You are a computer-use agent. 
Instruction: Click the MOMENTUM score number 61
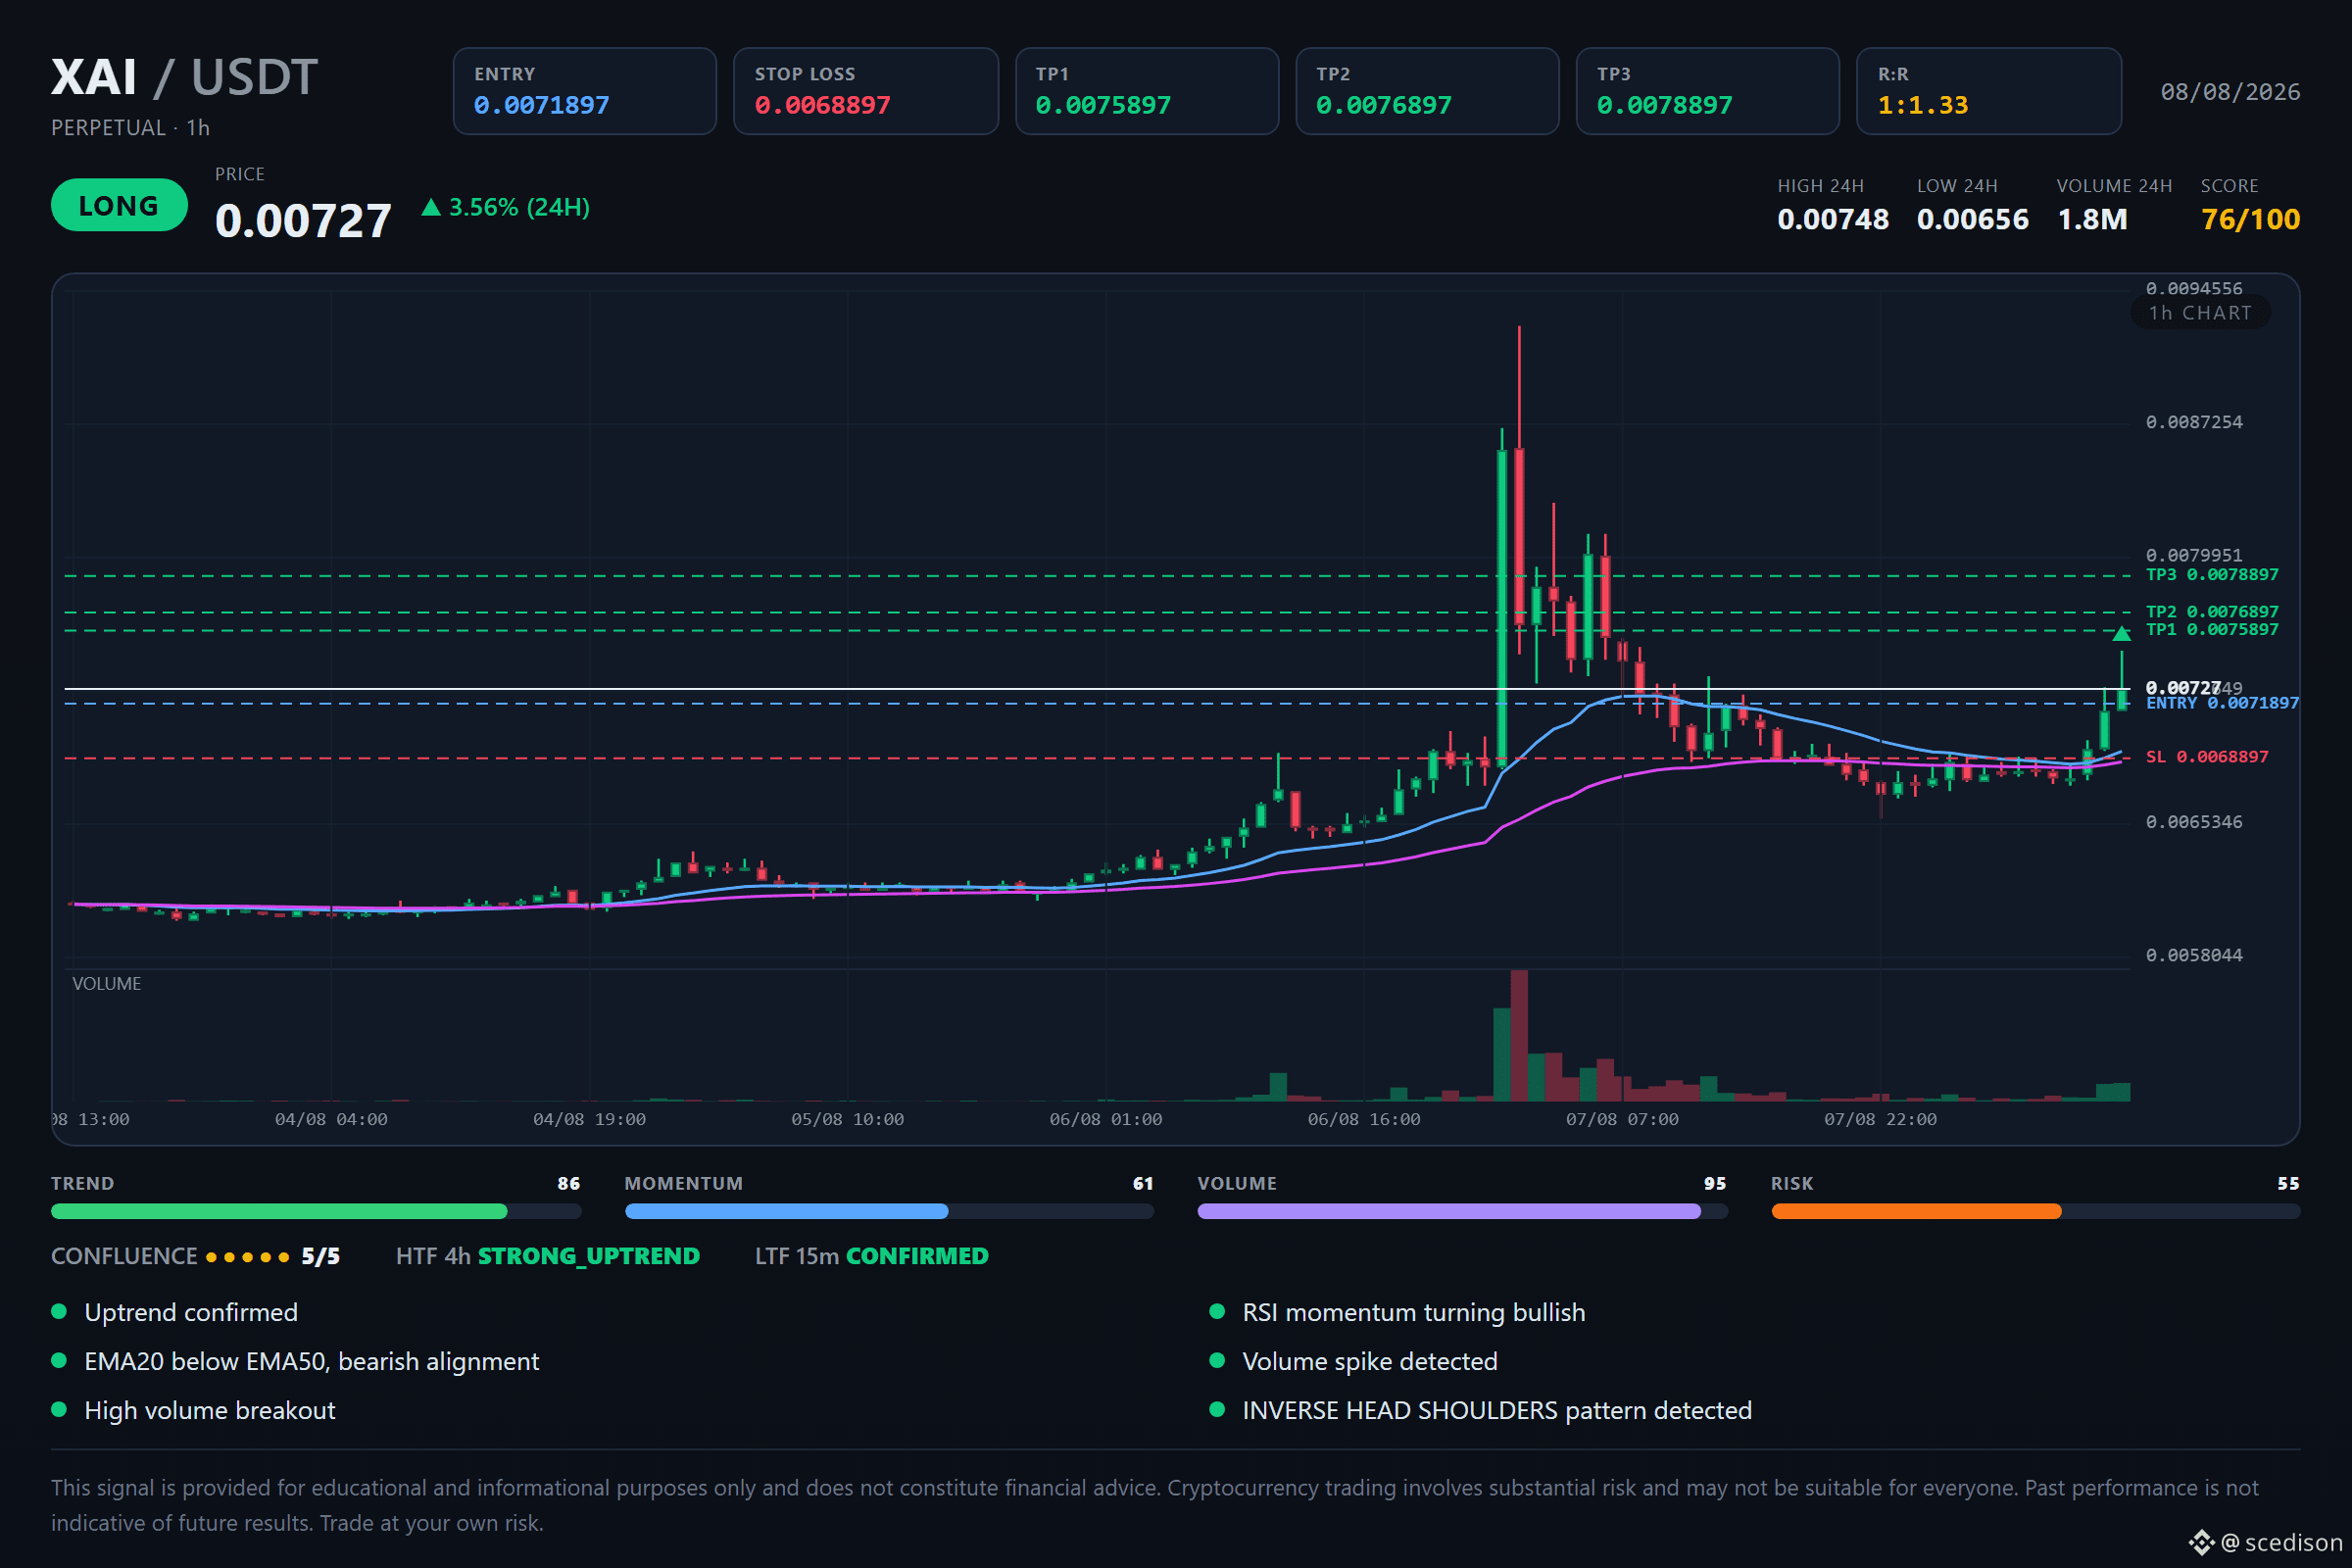(1142, 1183)
